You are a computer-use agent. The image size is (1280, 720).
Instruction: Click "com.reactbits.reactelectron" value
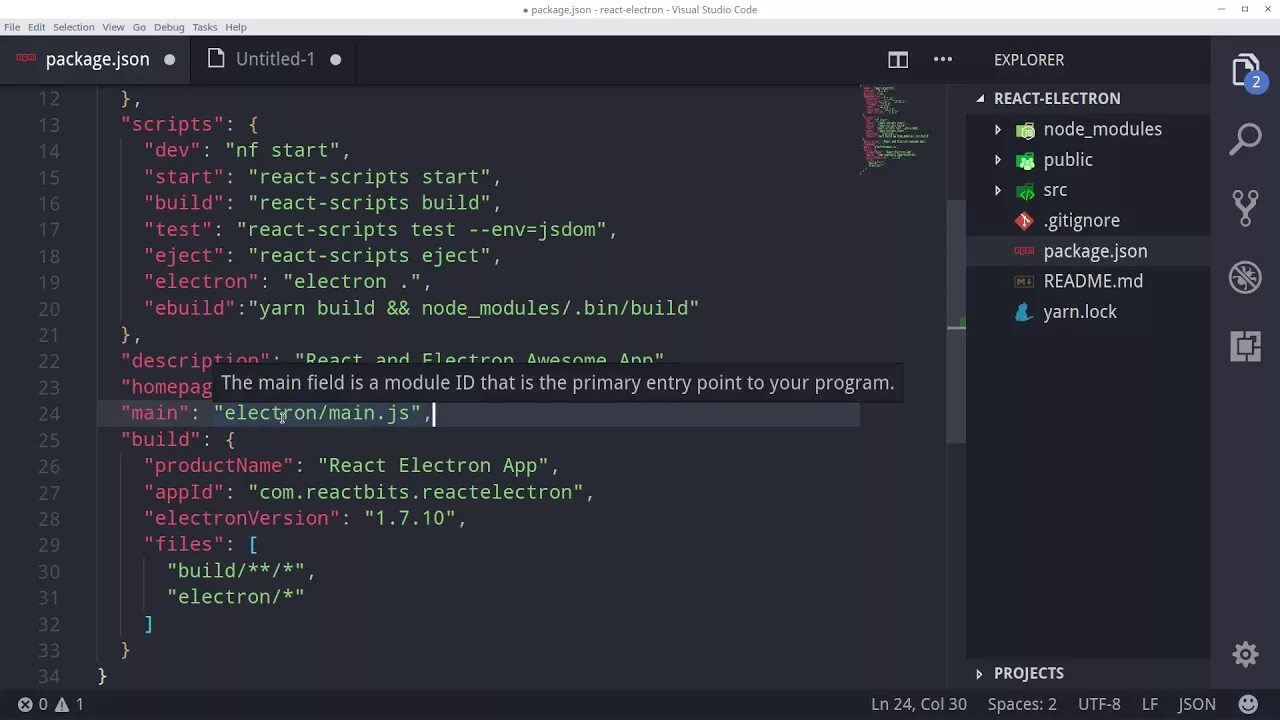coord(416,492)
